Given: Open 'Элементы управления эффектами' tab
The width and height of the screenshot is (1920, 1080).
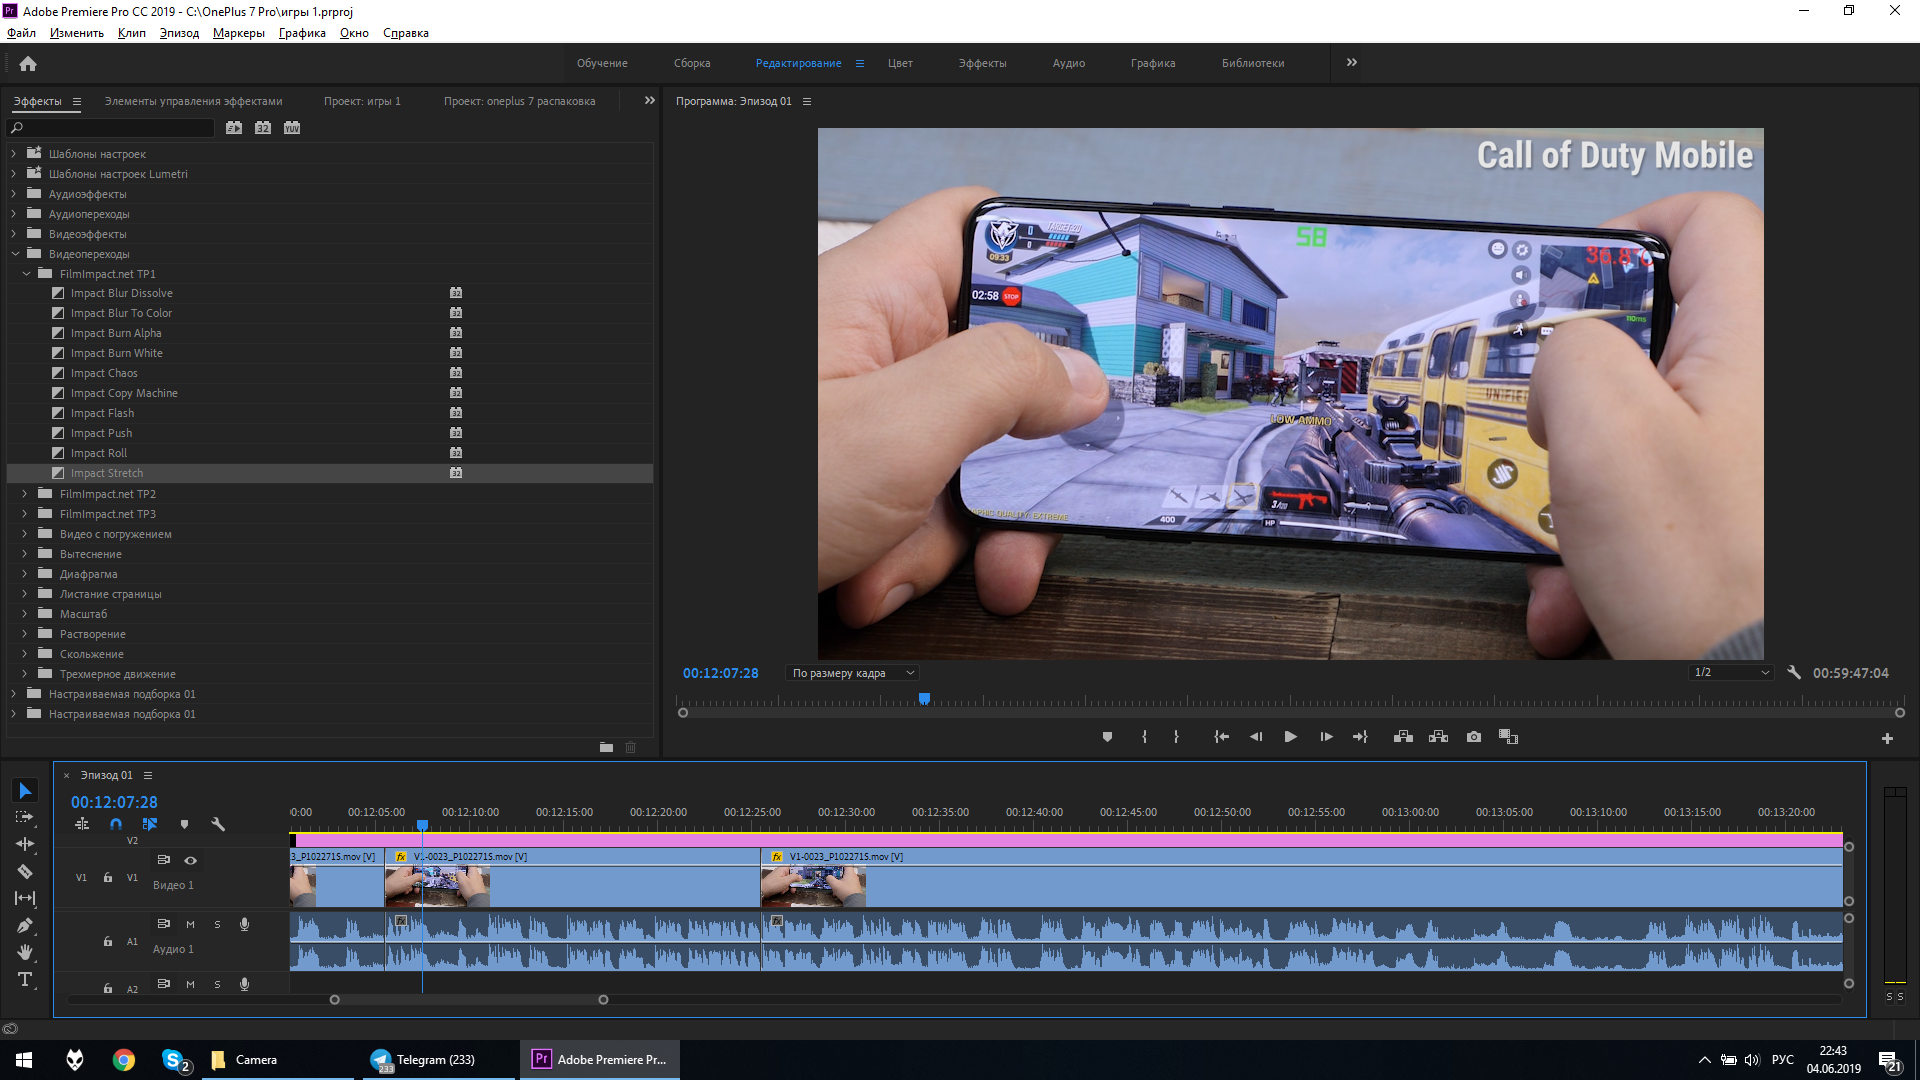Looking at the screenshot, I should click(193, 101).
